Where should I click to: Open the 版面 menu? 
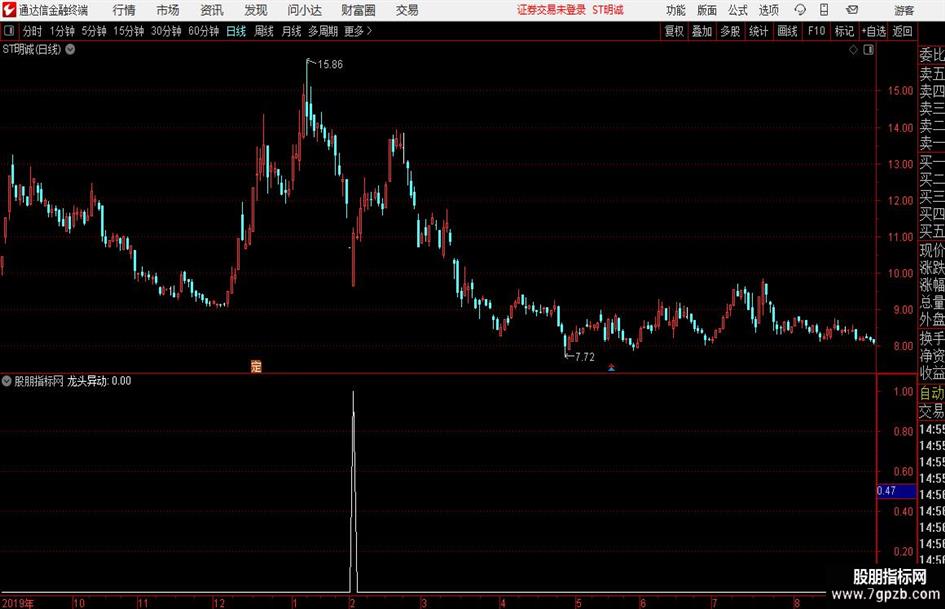[x=707, y=10]
